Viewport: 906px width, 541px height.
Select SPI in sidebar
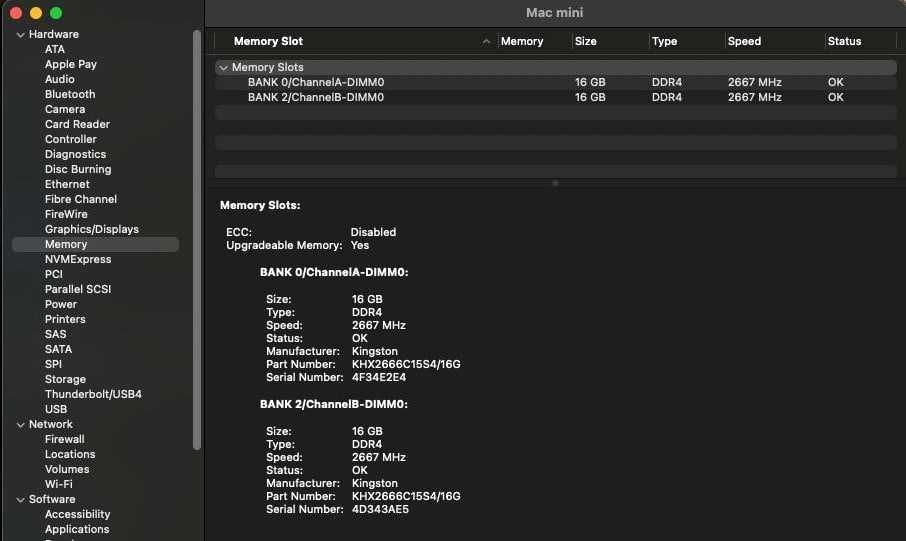click(x=53, y=365)
